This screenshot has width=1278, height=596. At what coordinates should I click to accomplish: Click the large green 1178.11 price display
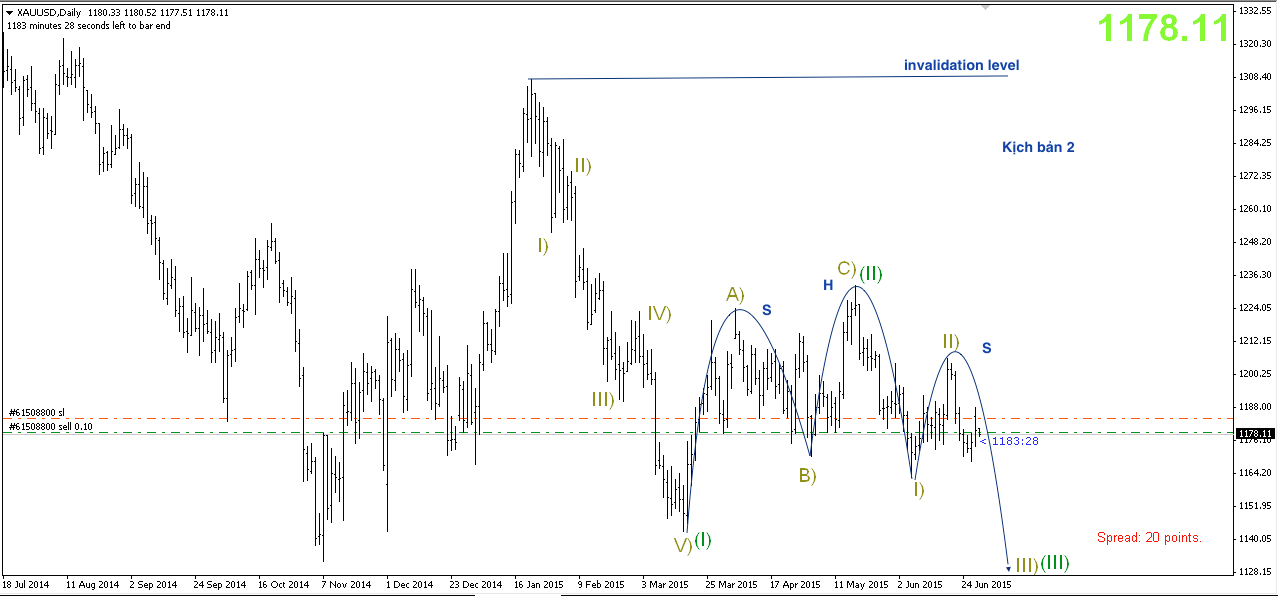[1162, 28]
